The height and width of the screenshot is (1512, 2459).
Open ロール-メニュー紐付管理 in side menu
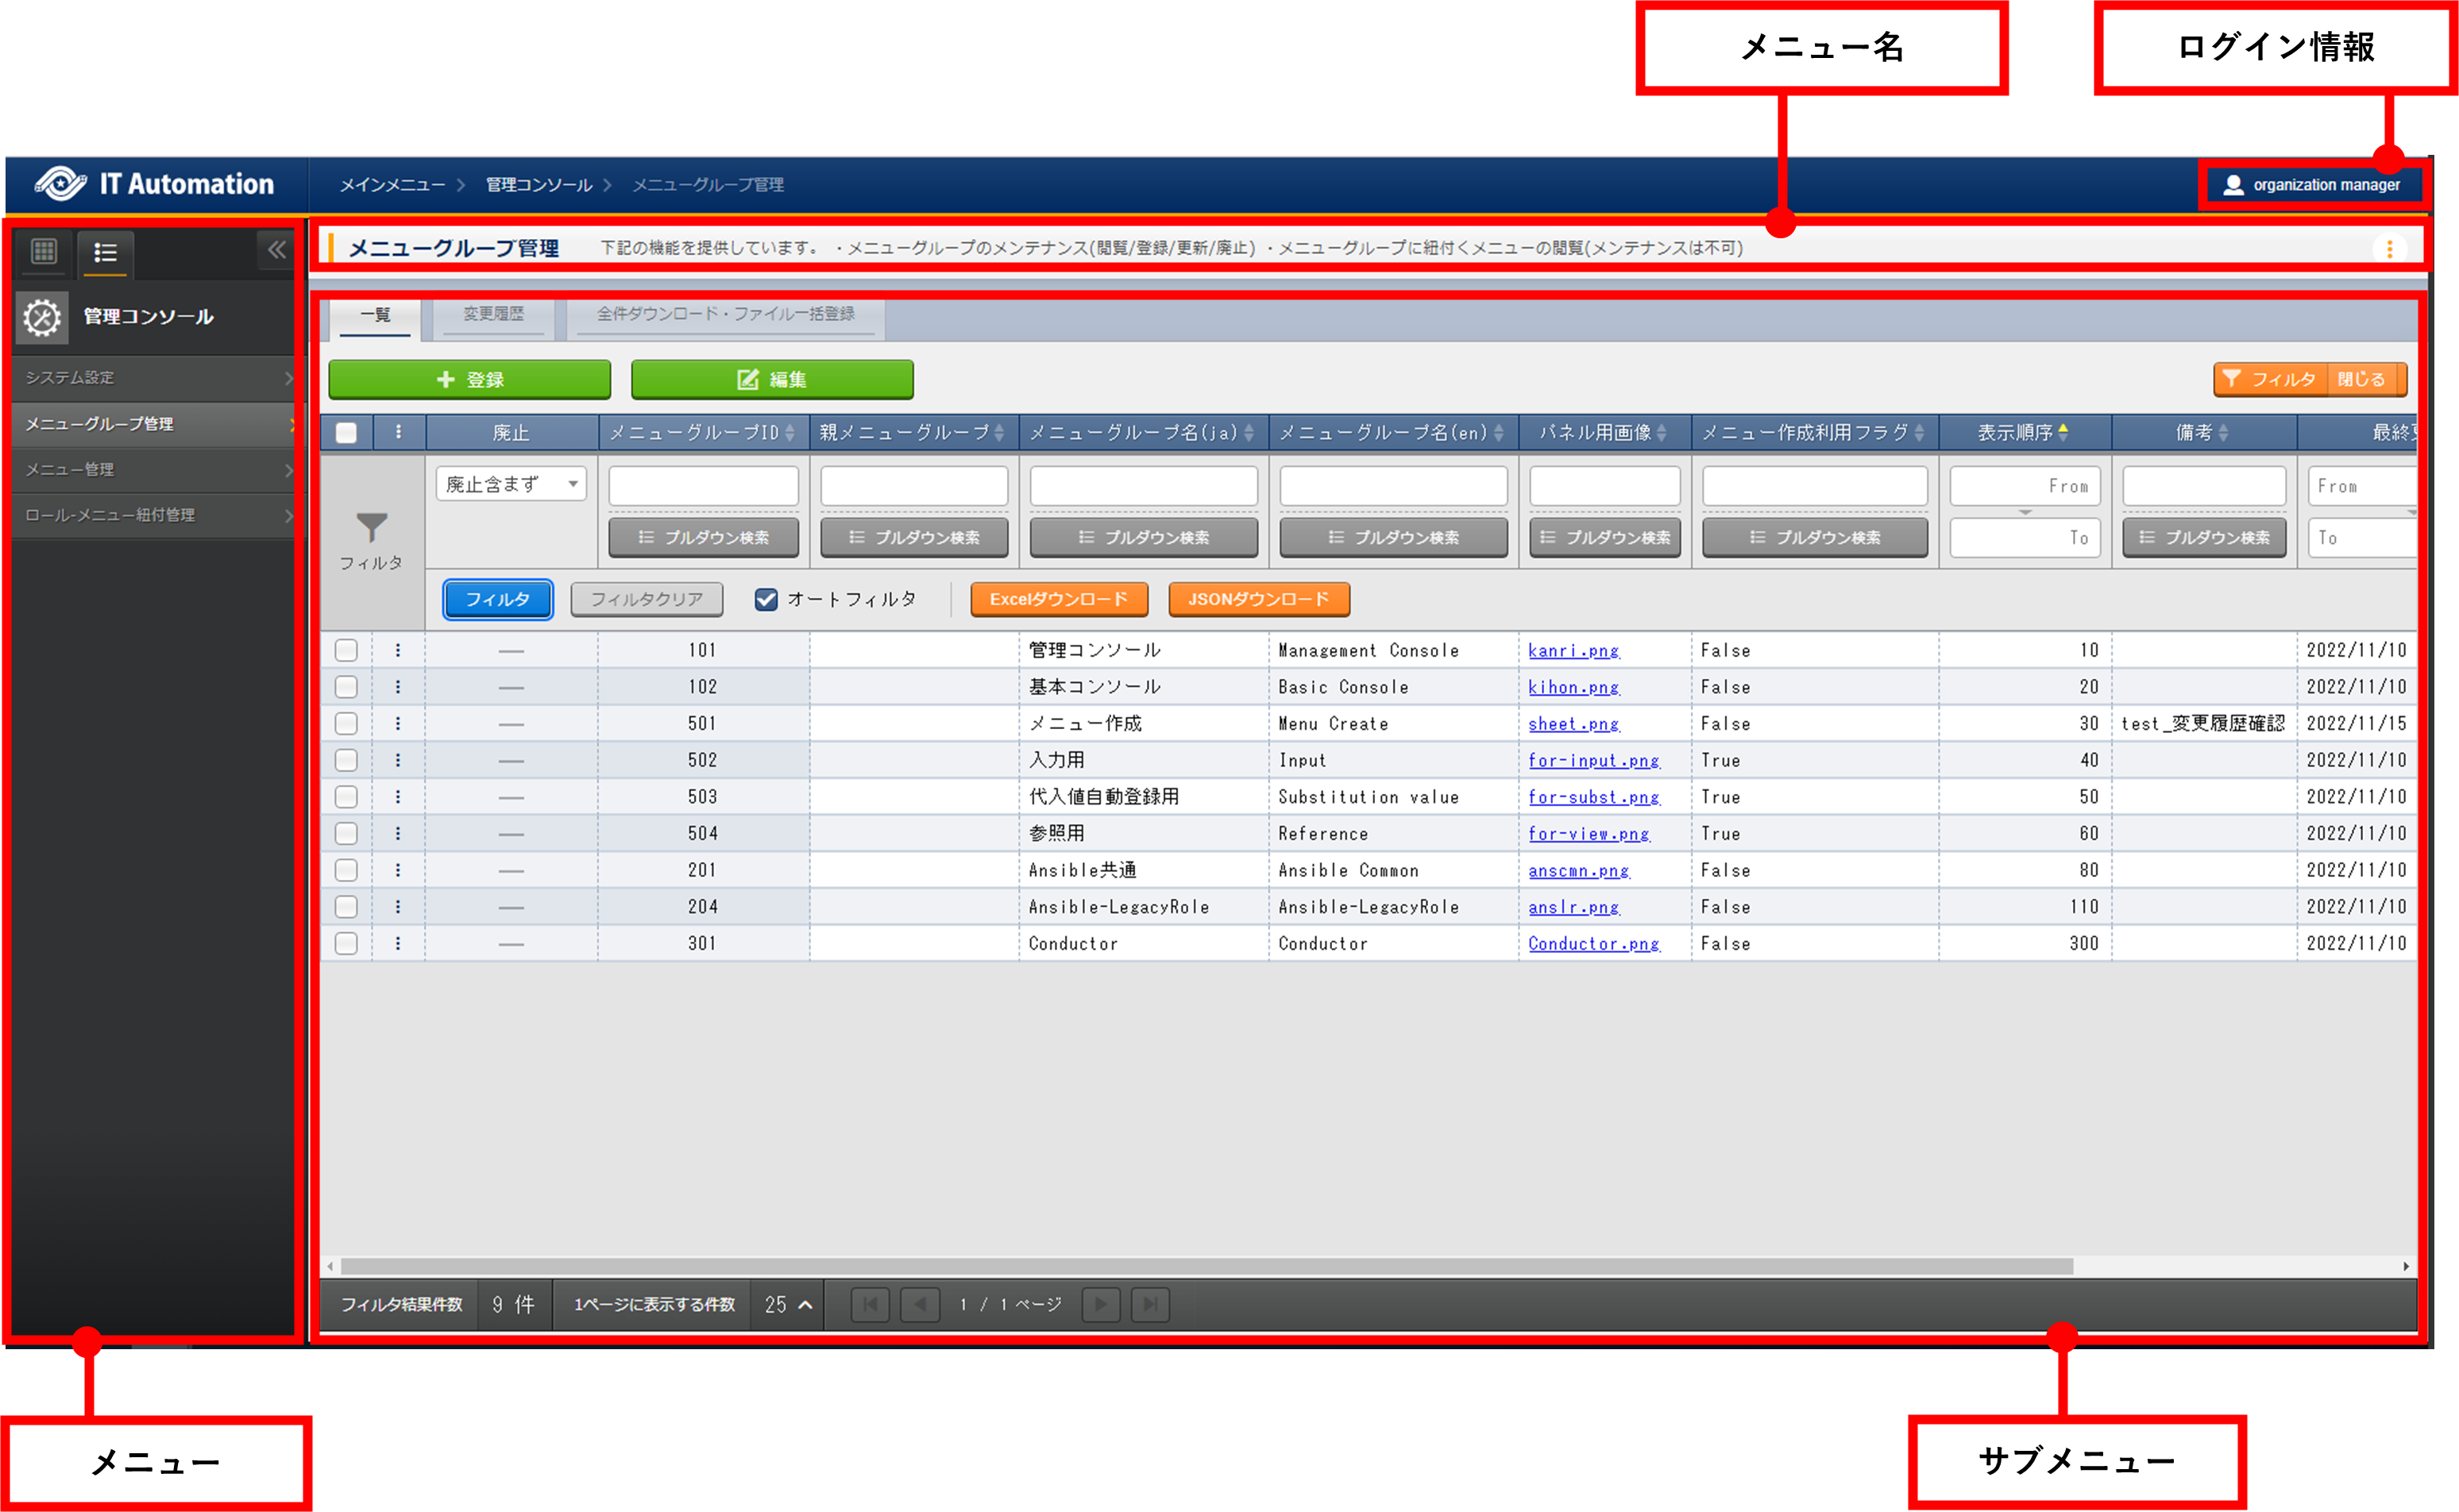156,516
